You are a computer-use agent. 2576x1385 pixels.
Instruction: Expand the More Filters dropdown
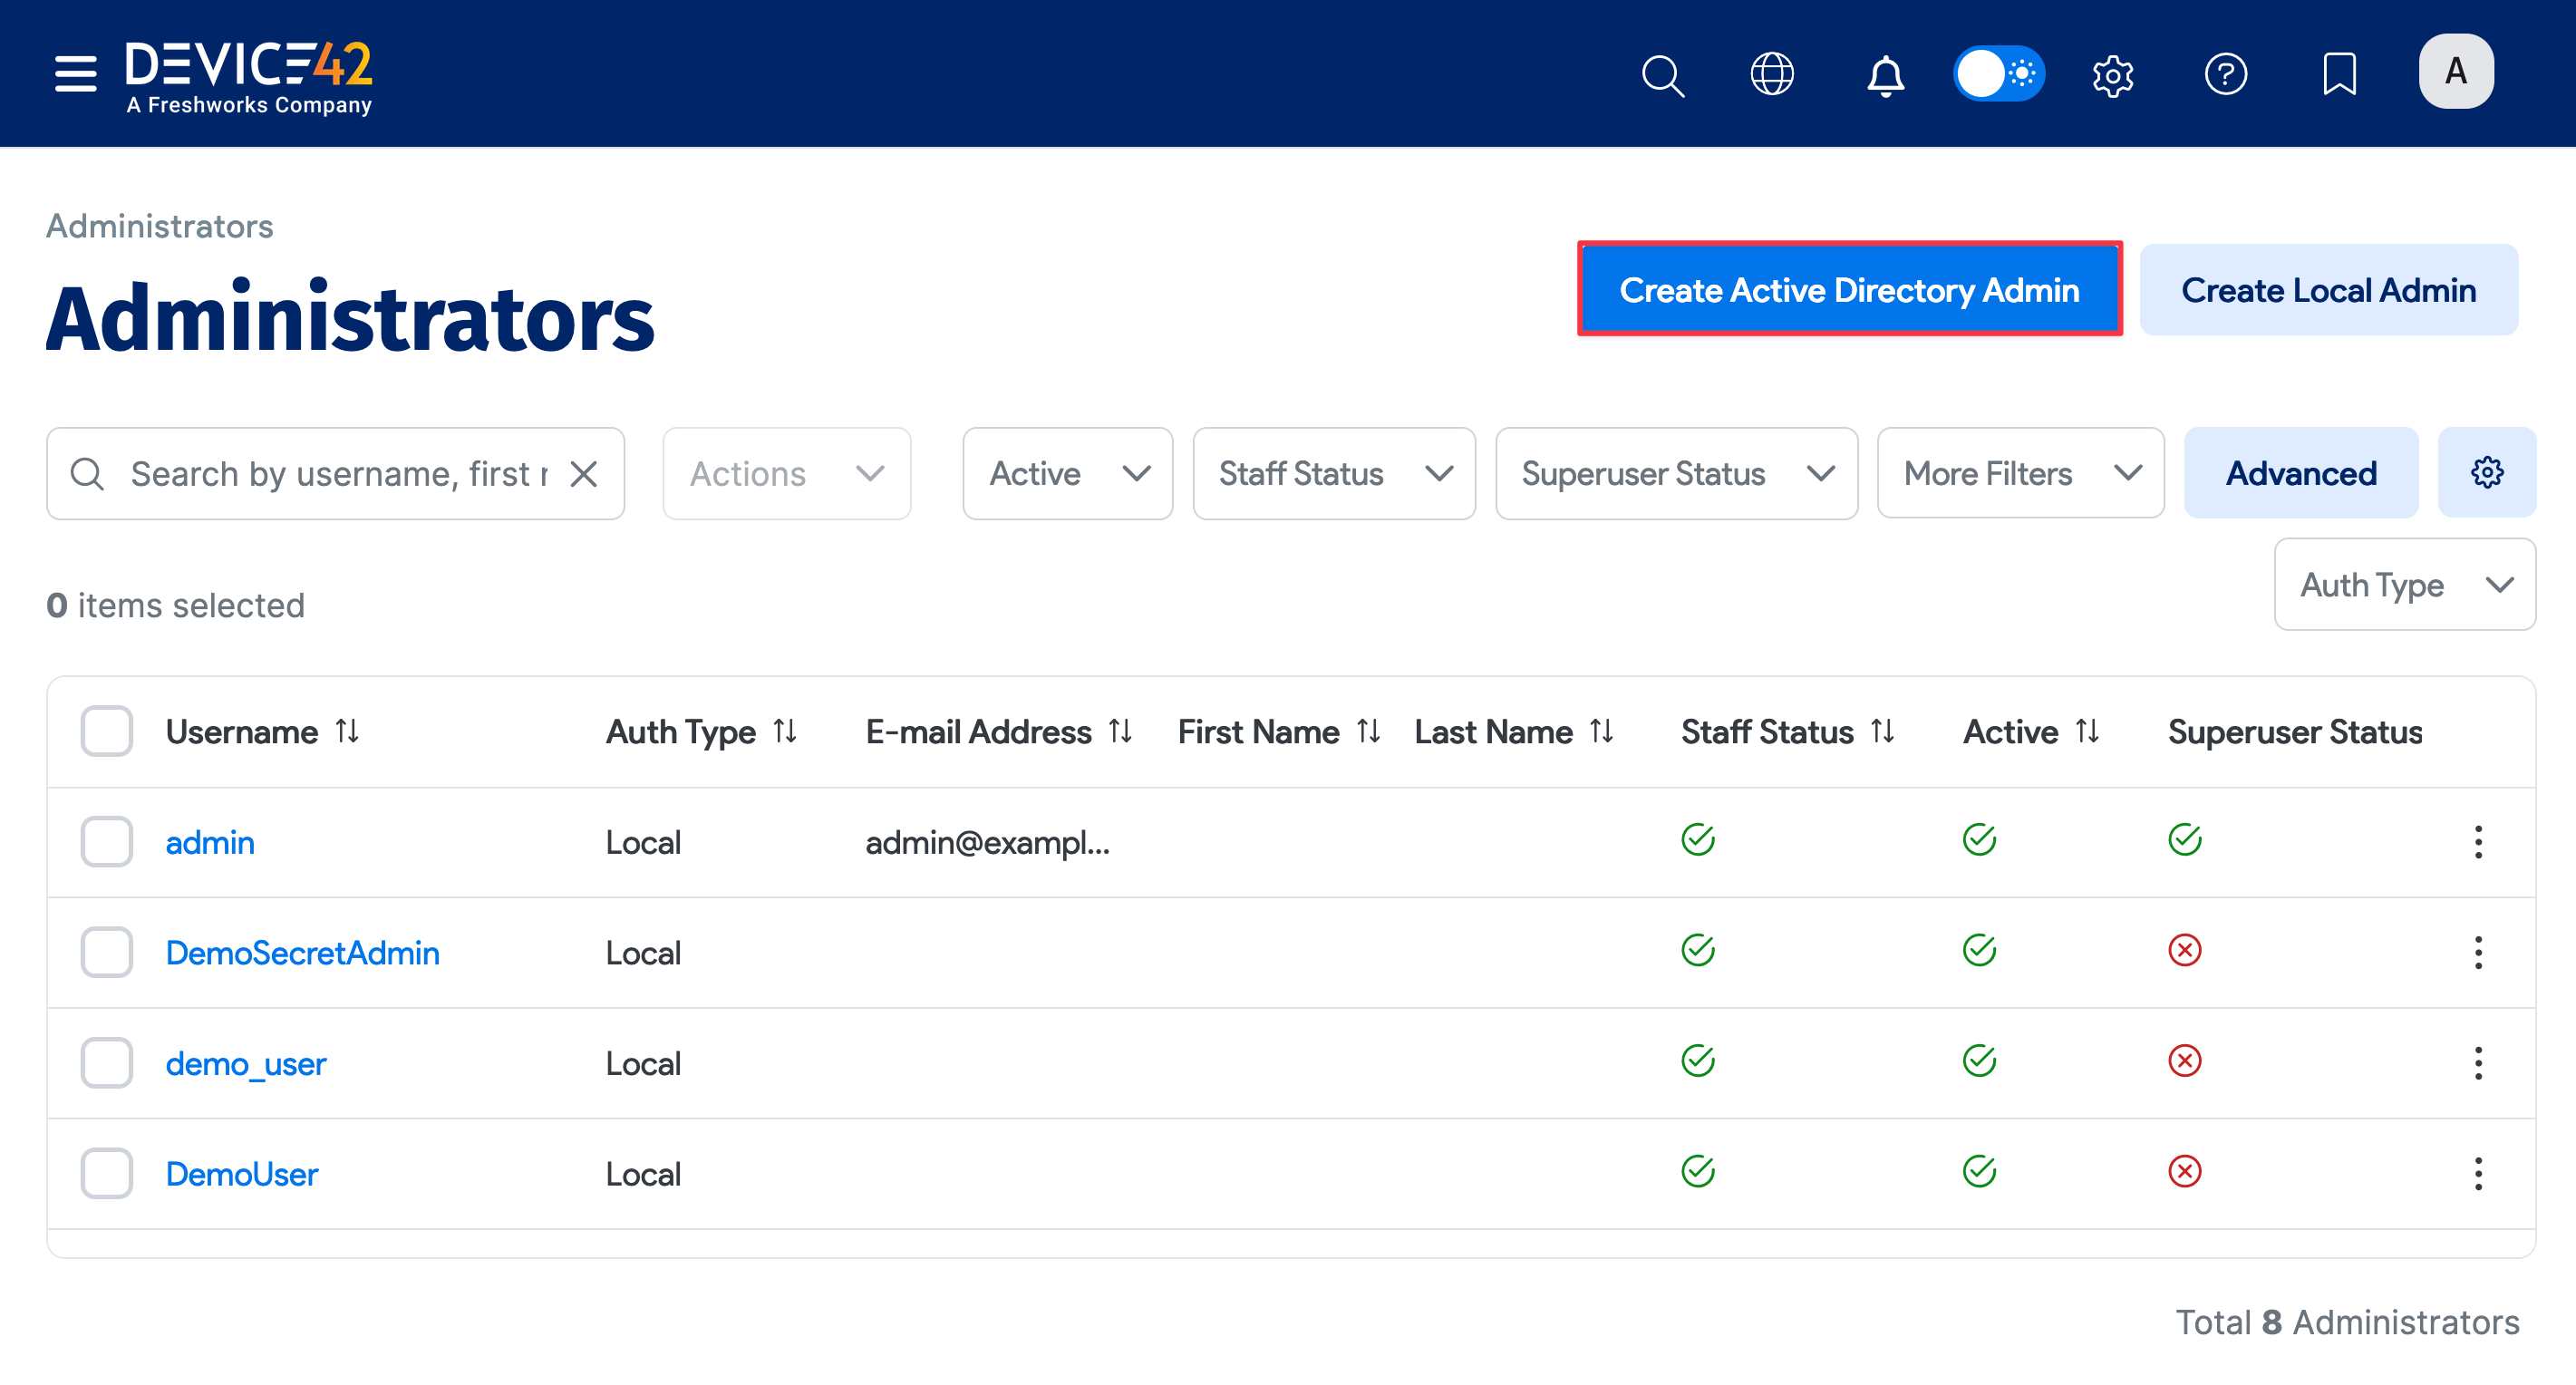[x=2019, y=473]
